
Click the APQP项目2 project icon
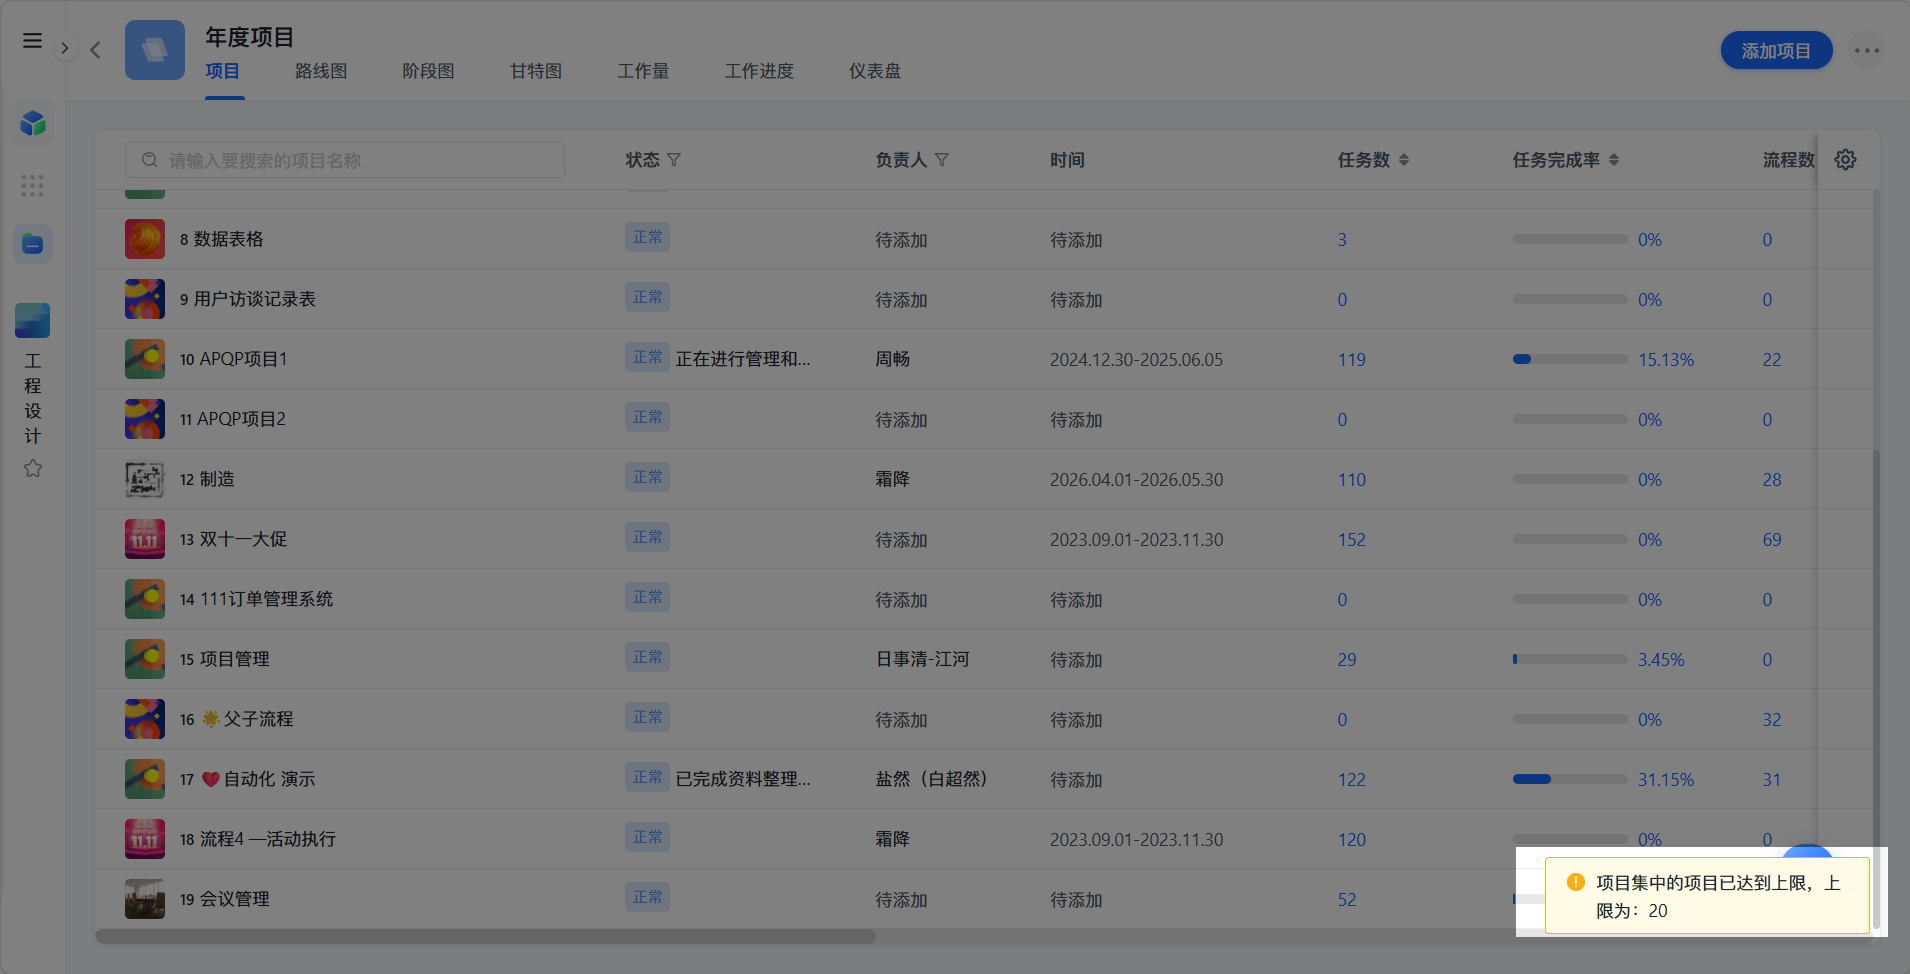pyautogui.click(x=145, y=419)
